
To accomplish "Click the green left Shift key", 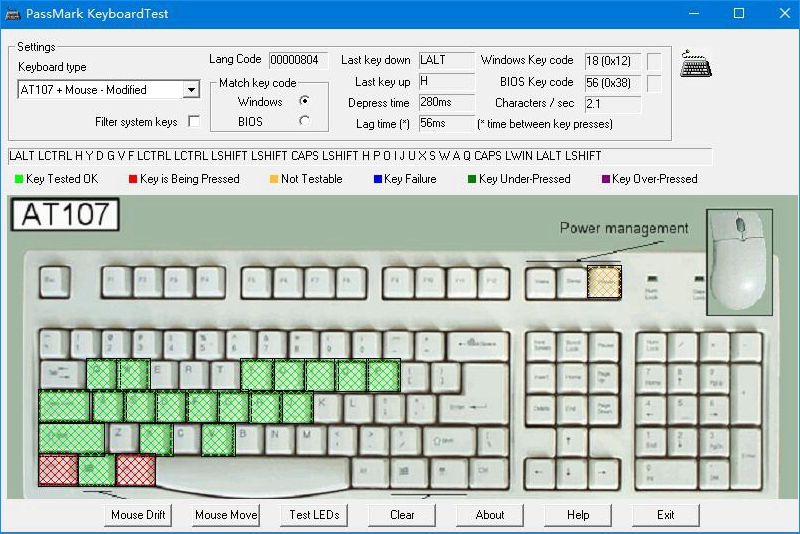I will 72,439.
